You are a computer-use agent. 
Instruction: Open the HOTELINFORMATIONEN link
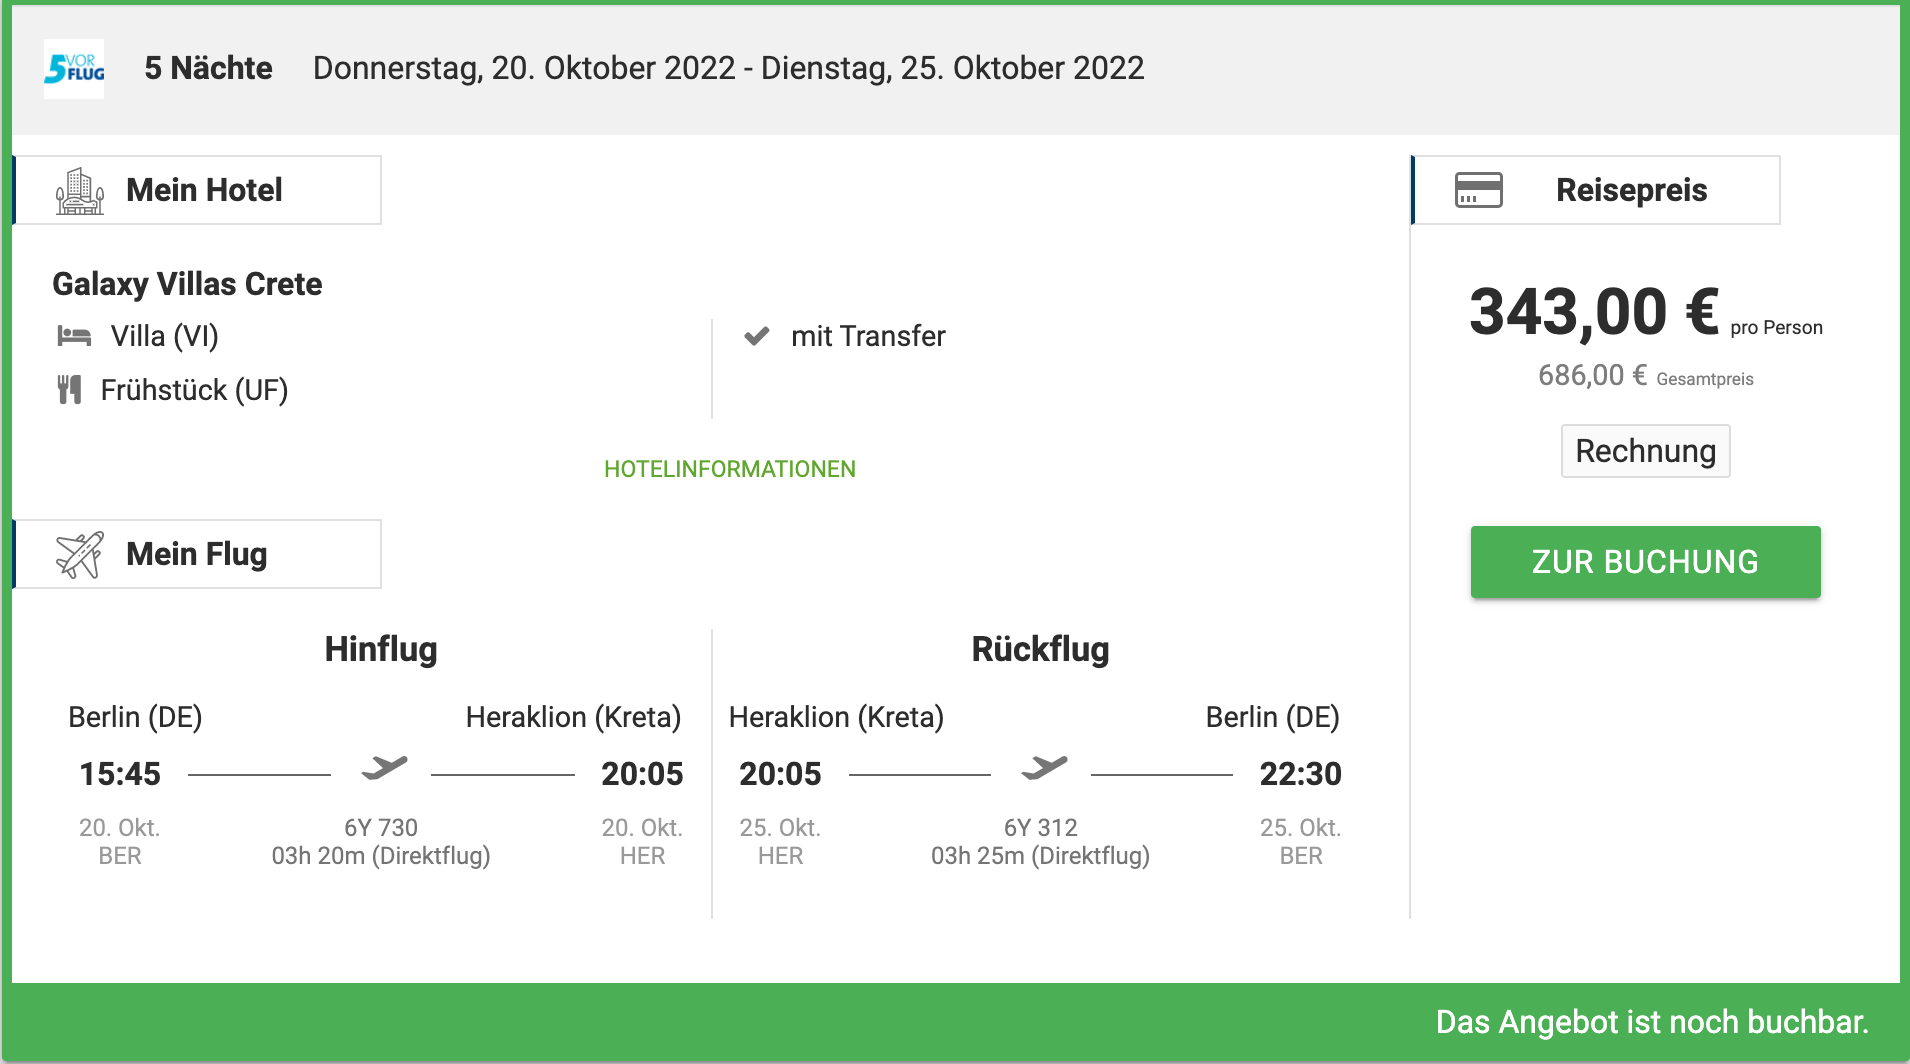click(x=730, y=469)
